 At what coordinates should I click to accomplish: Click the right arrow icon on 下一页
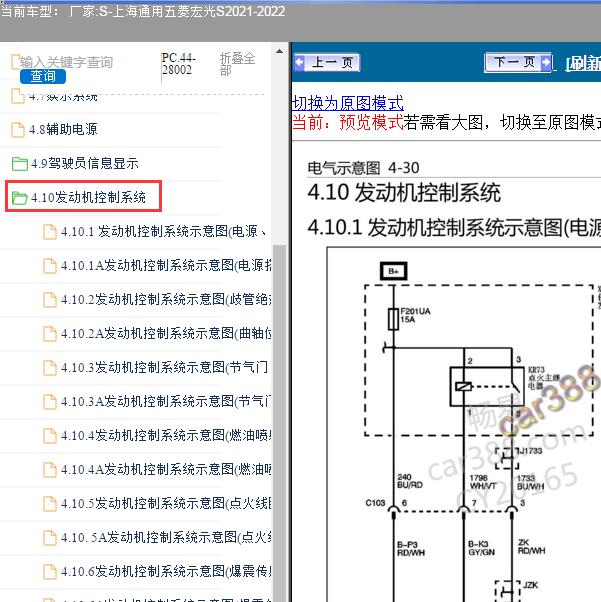[546, 62]
